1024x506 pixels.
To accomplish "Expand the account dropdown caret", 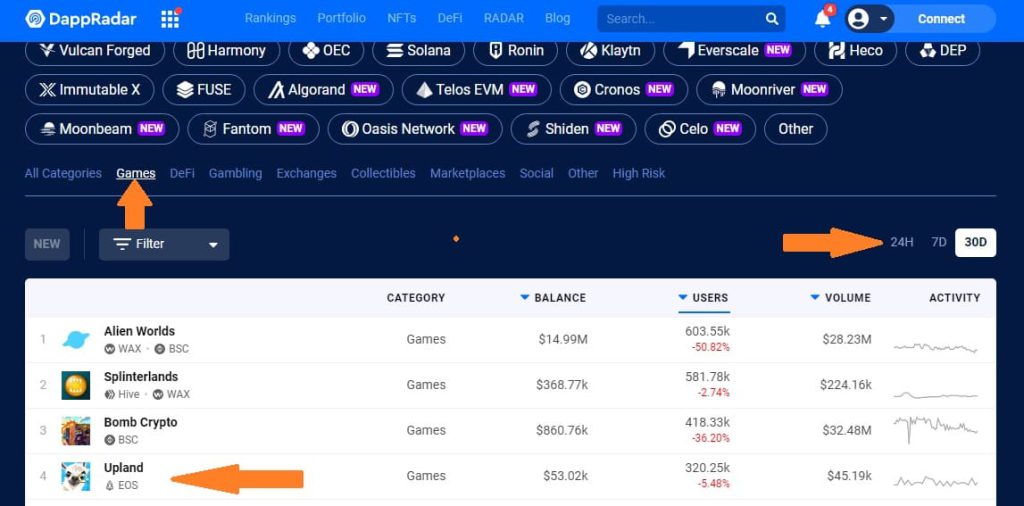I will [884, 19].
